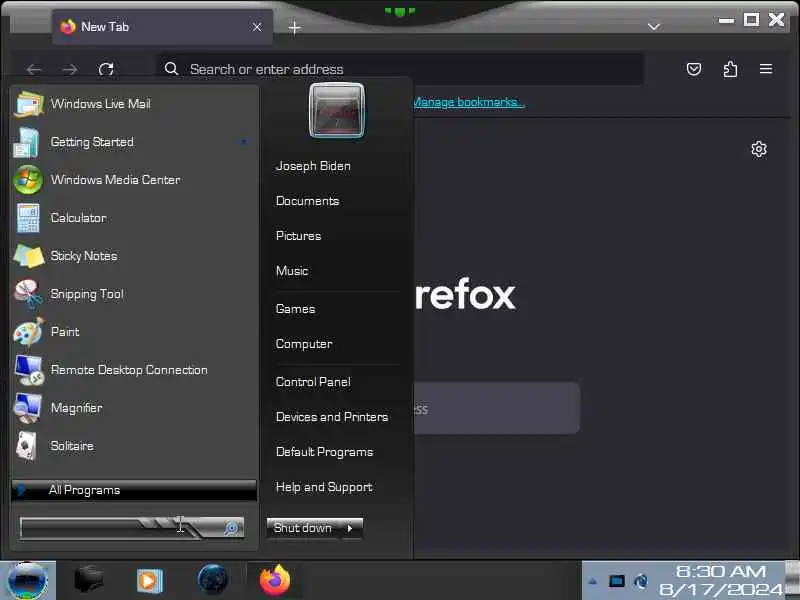Open the Firefox hamburger menu
Viewport: 800px width, 600px height.
click(x=765, y=69)
